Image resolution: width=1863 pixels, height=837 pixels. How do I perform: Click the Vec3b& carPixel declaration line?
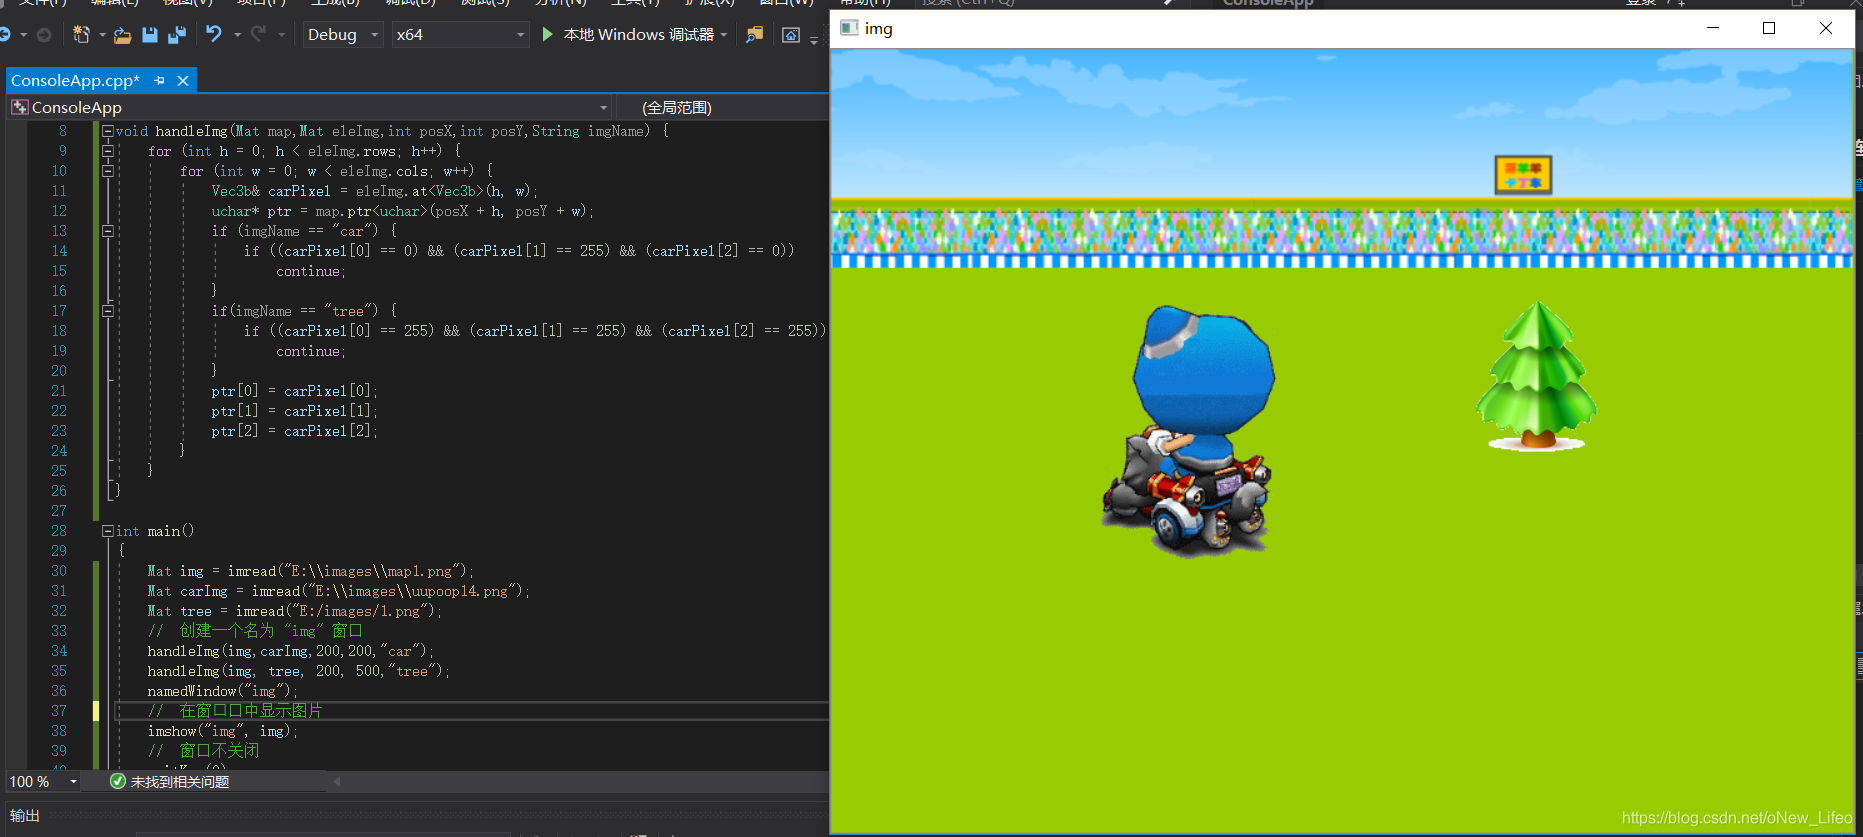[x=375, y=191]
